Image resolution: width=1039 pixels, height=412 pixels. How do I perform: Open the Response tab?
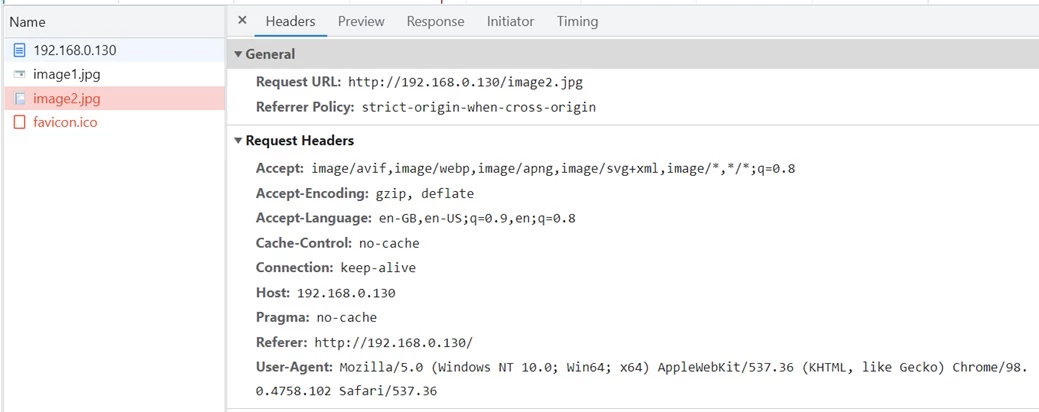(x=435, y=21)
